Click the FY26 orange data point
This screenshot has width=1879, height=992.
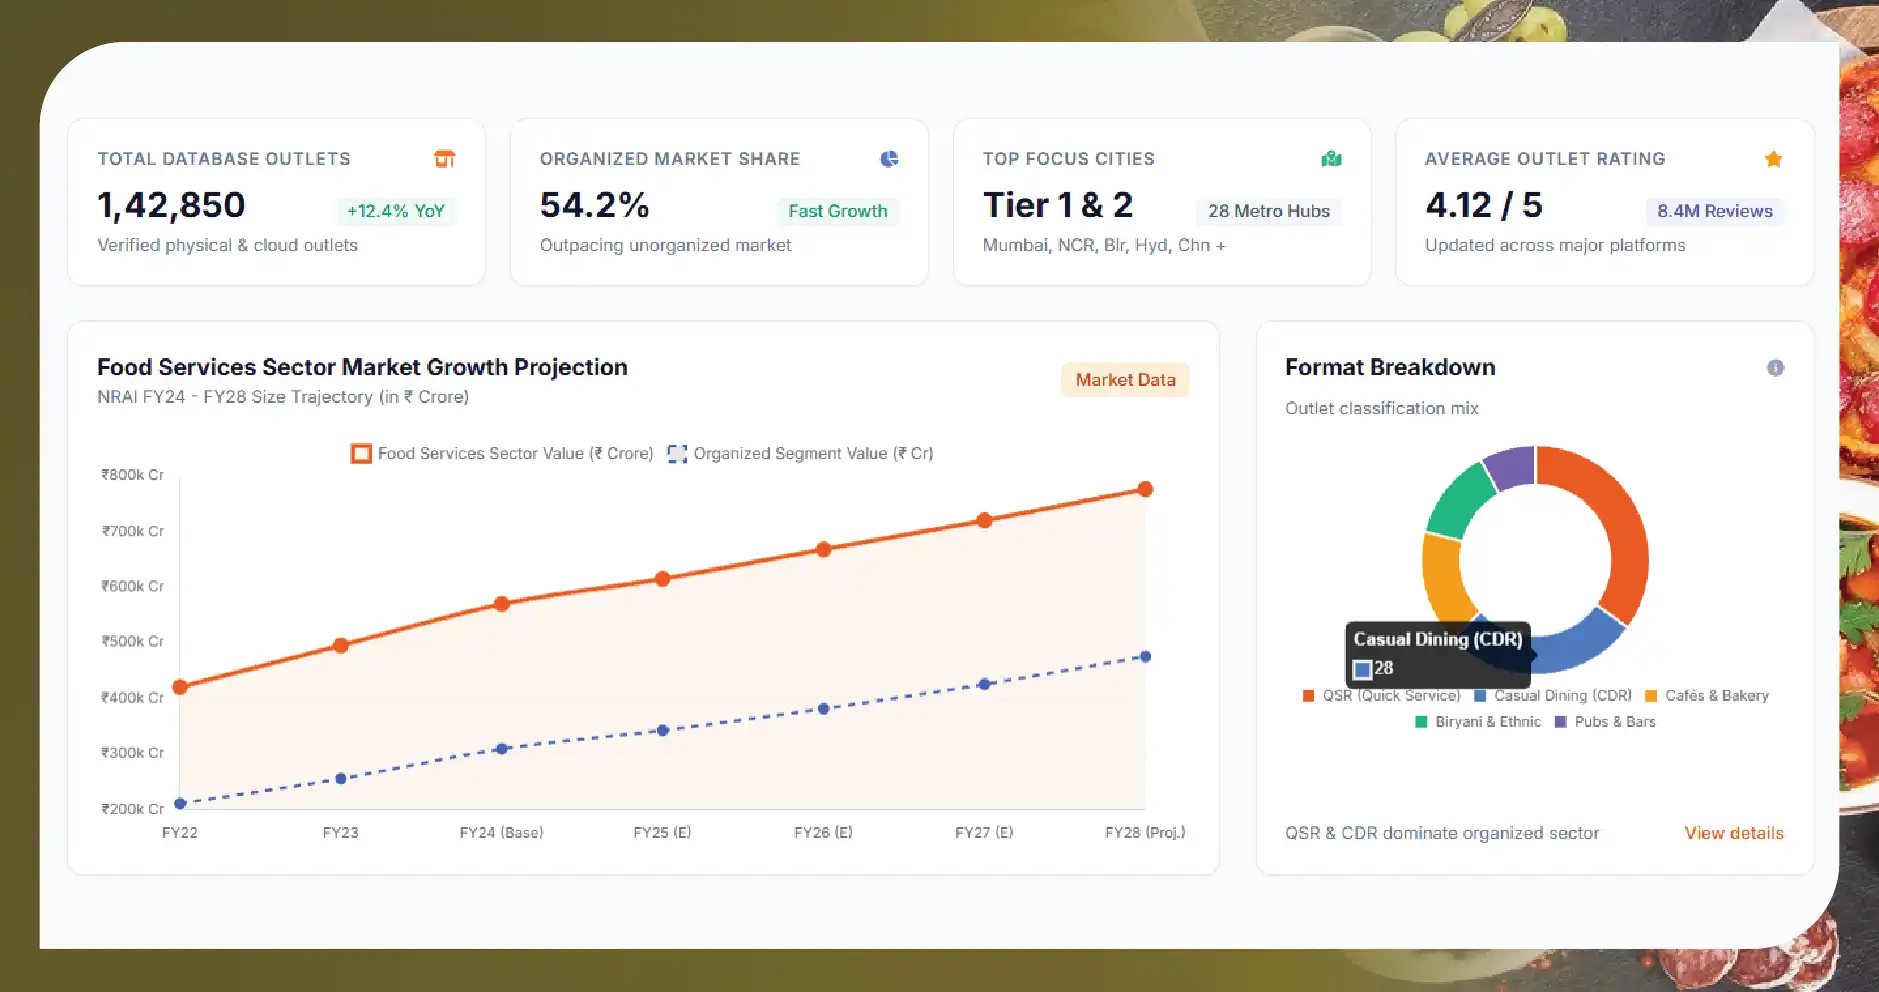point(823,549)
